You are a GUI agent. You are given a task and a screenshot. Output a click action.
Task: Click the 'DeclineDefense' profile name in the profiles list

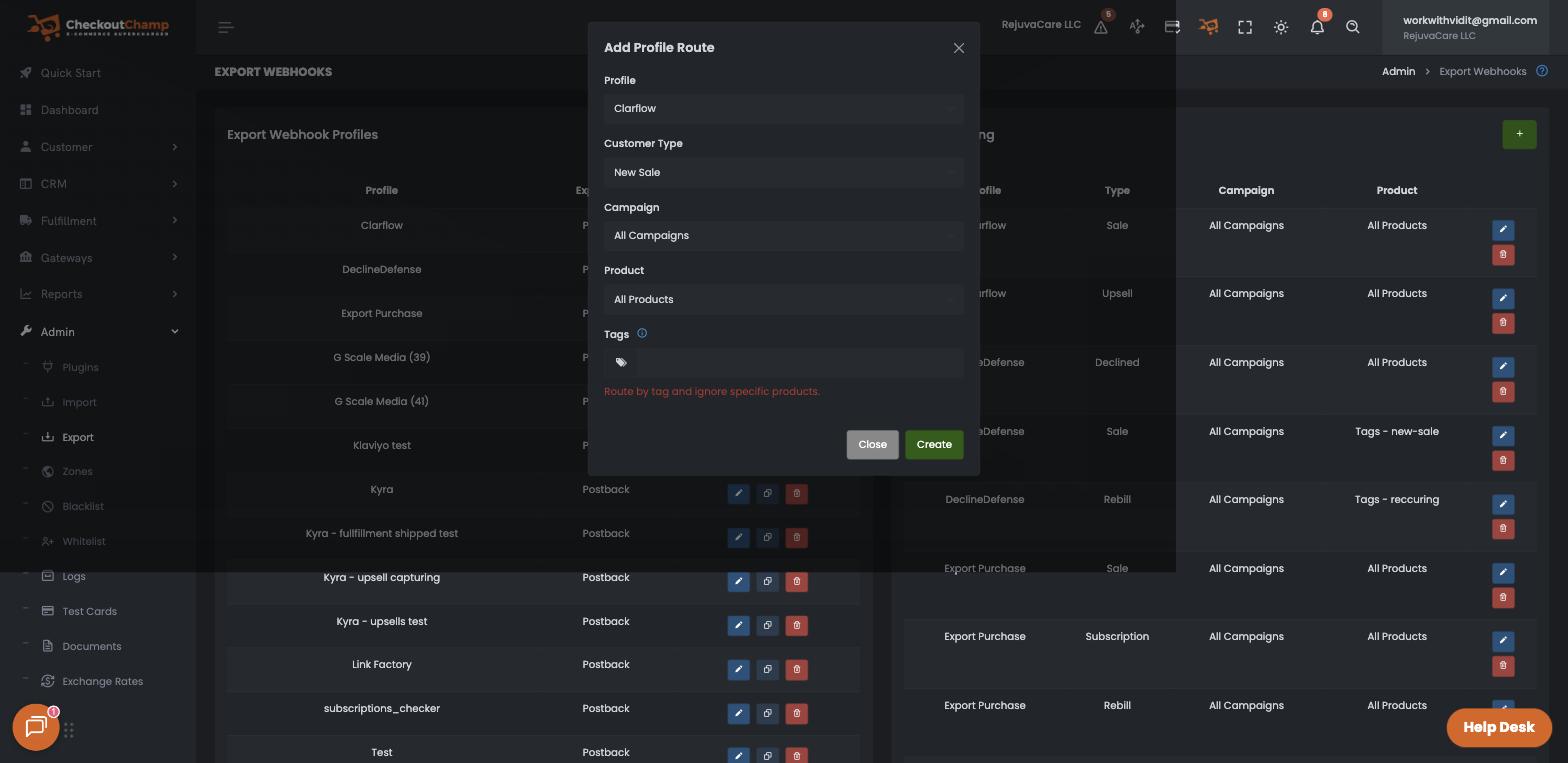coord(381,269)
